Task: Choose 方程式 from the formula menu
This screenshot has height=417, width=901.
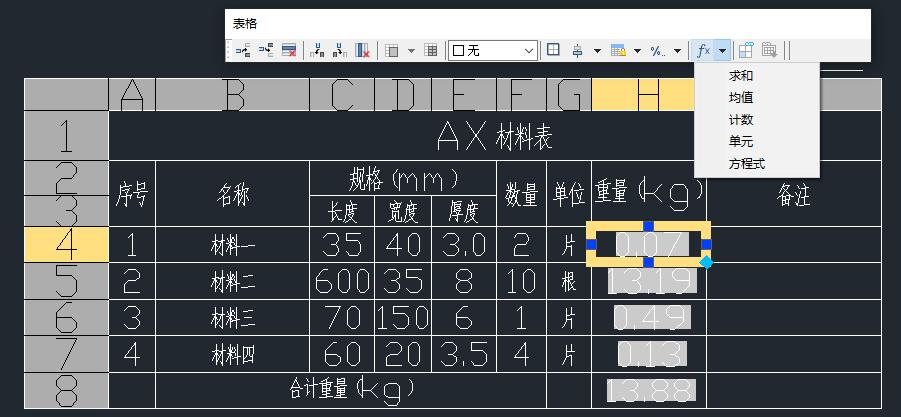Action: click(747, 164)
